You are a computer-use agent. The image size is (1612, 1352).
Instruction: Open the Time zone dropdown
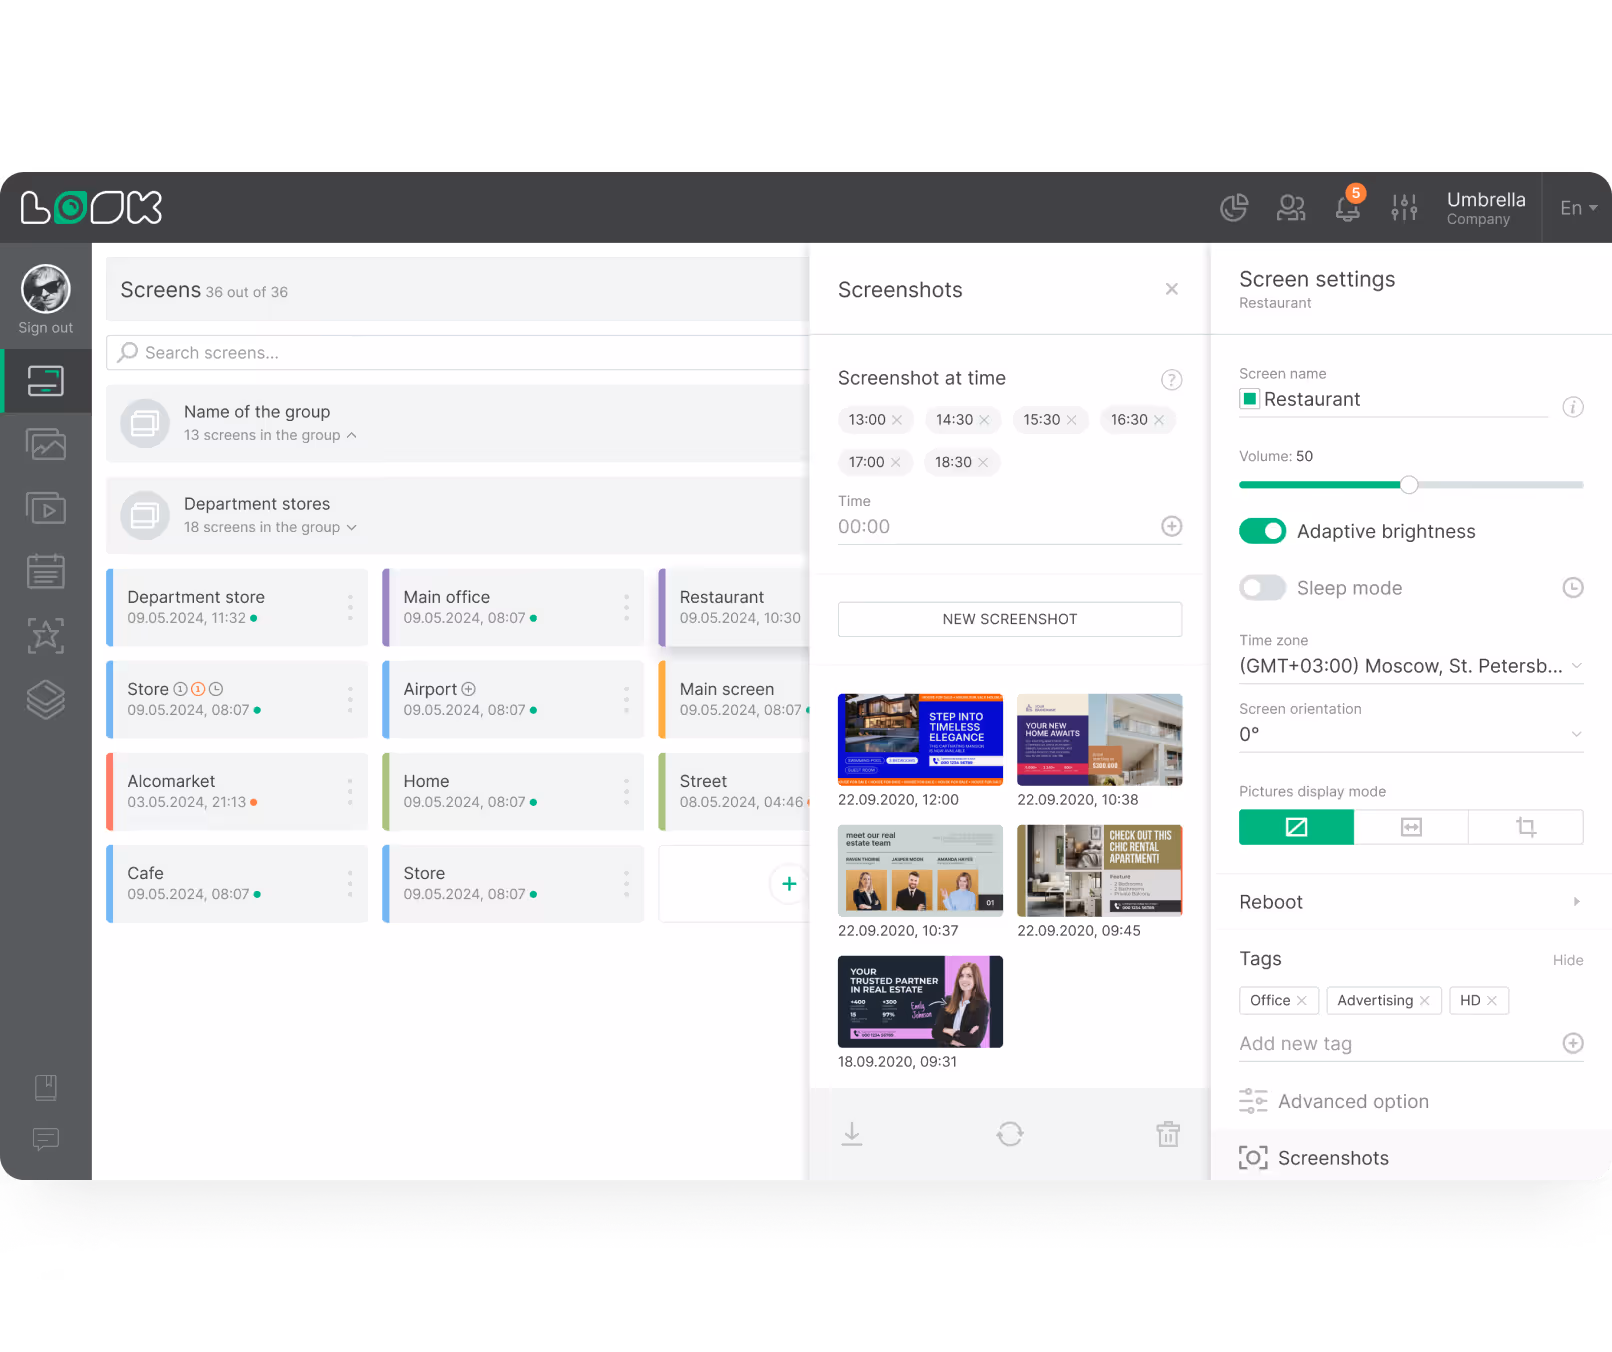coord(1410,665)
